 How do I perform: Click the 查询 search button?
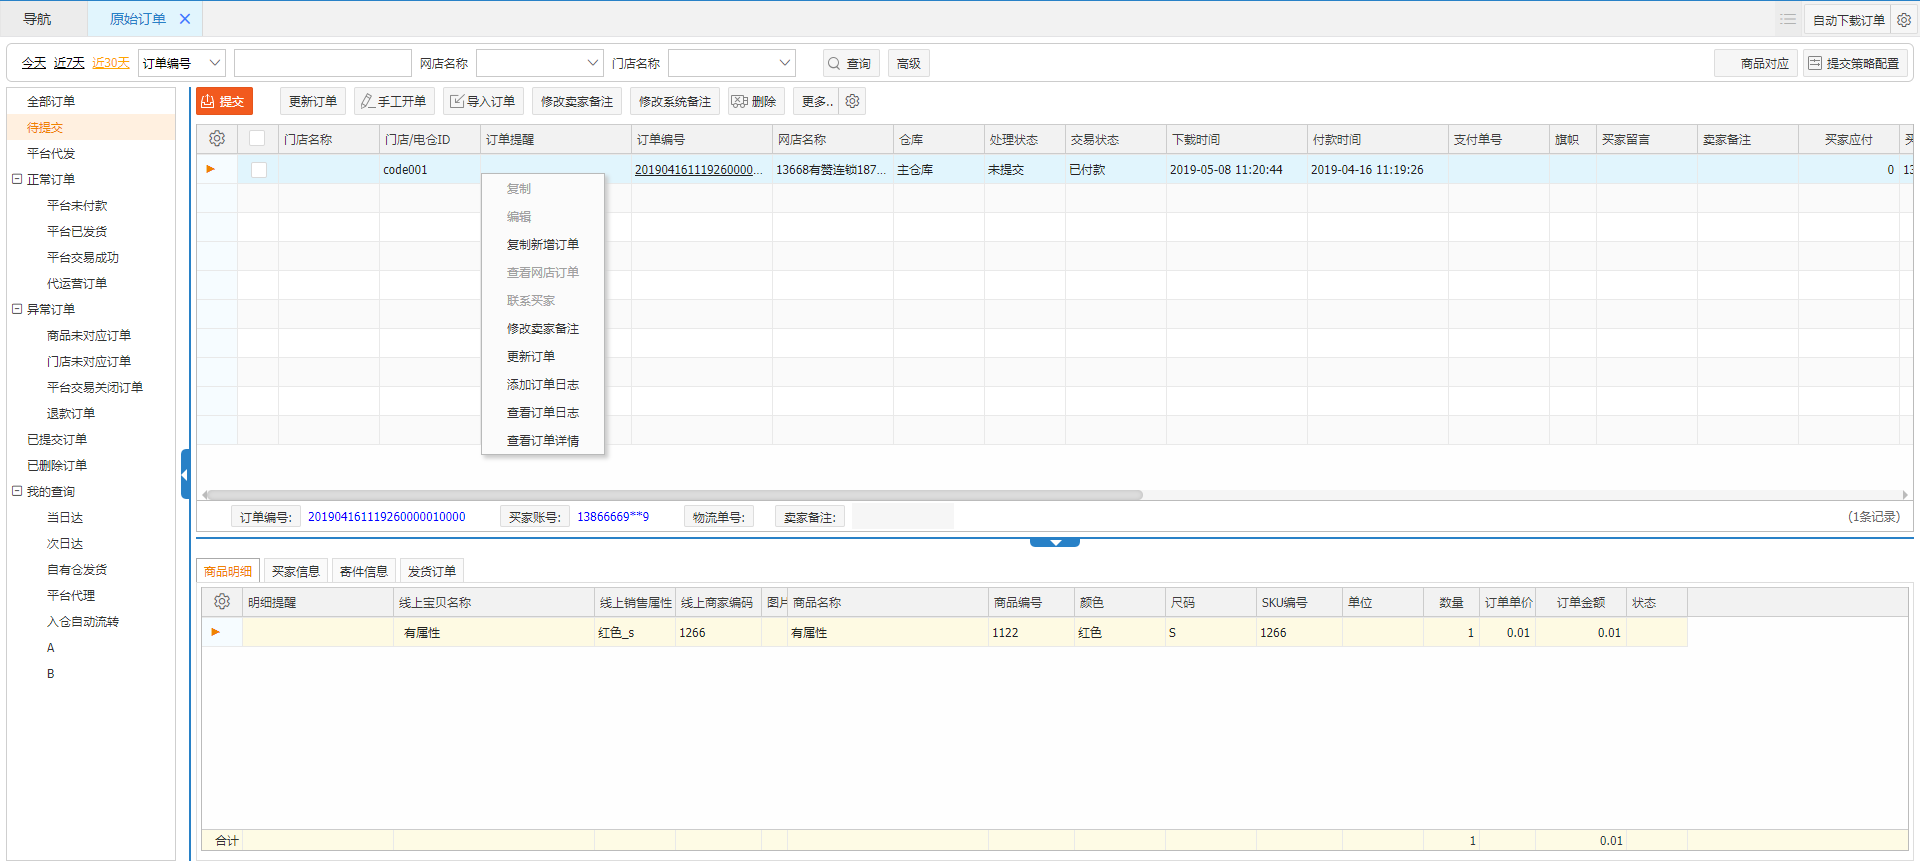(850, 63)
